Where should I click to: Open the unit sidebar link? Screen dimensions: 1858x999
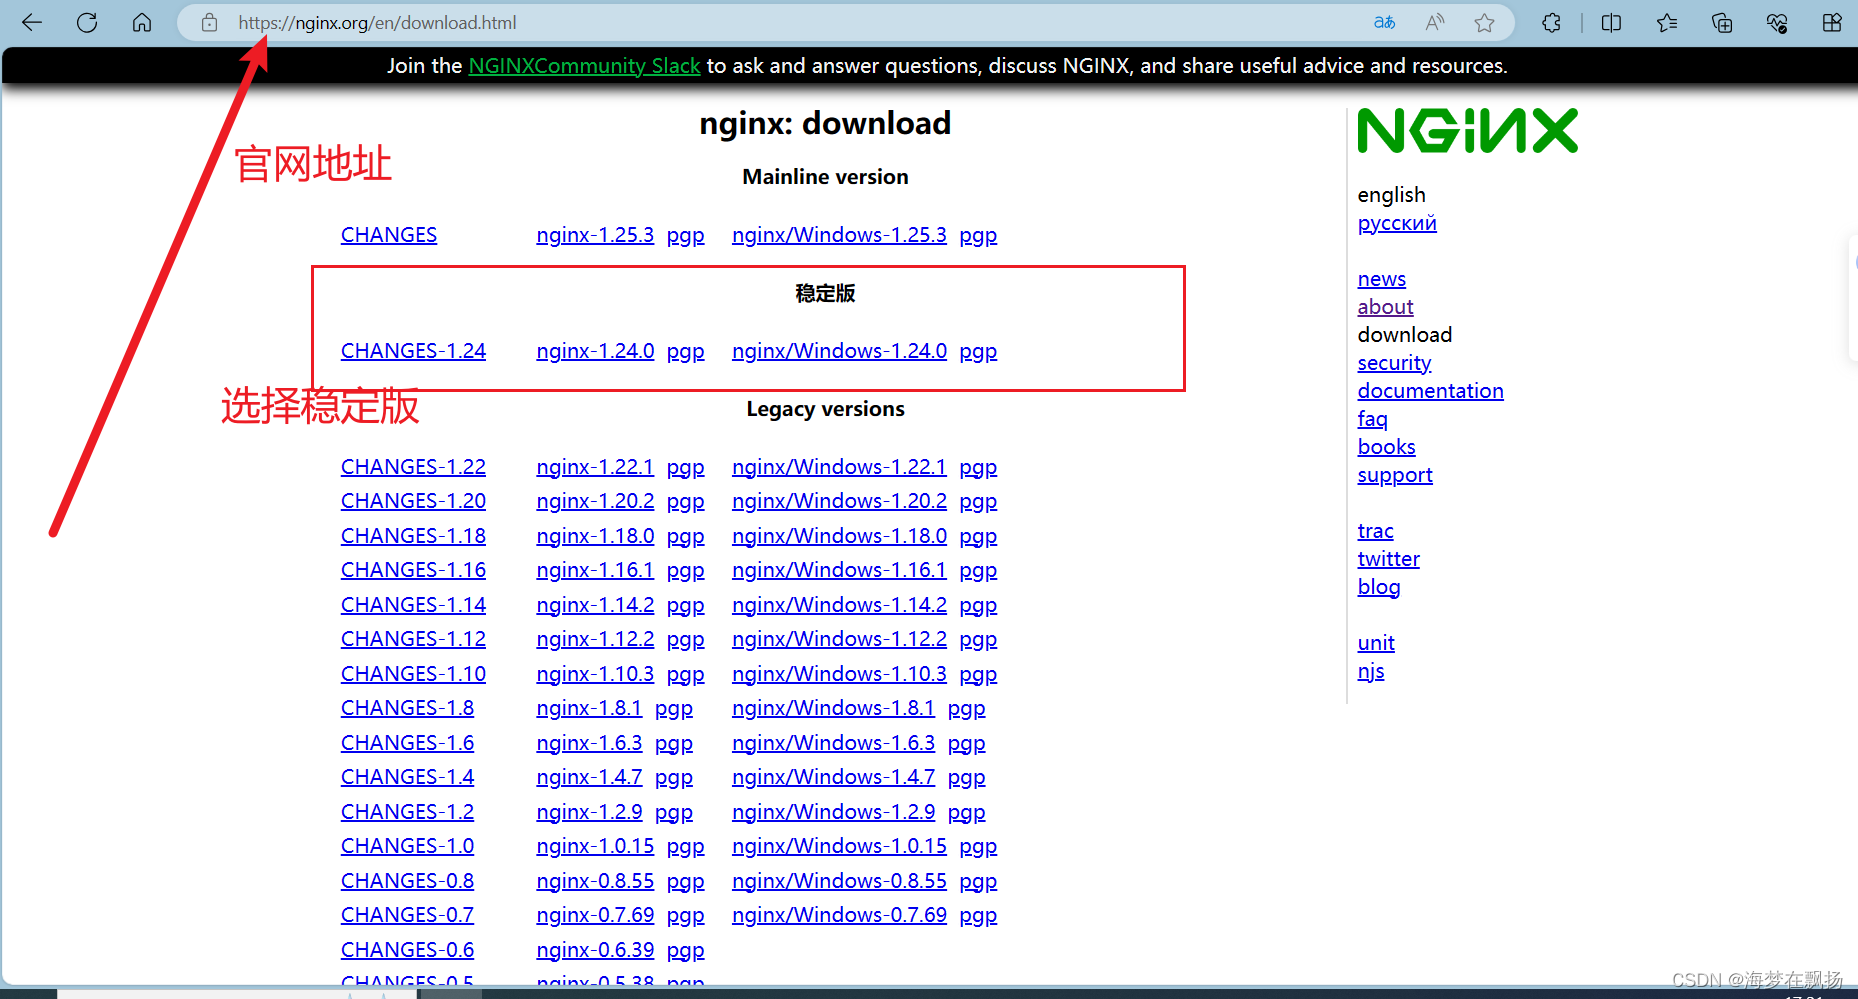click(x=1376, y=643)
